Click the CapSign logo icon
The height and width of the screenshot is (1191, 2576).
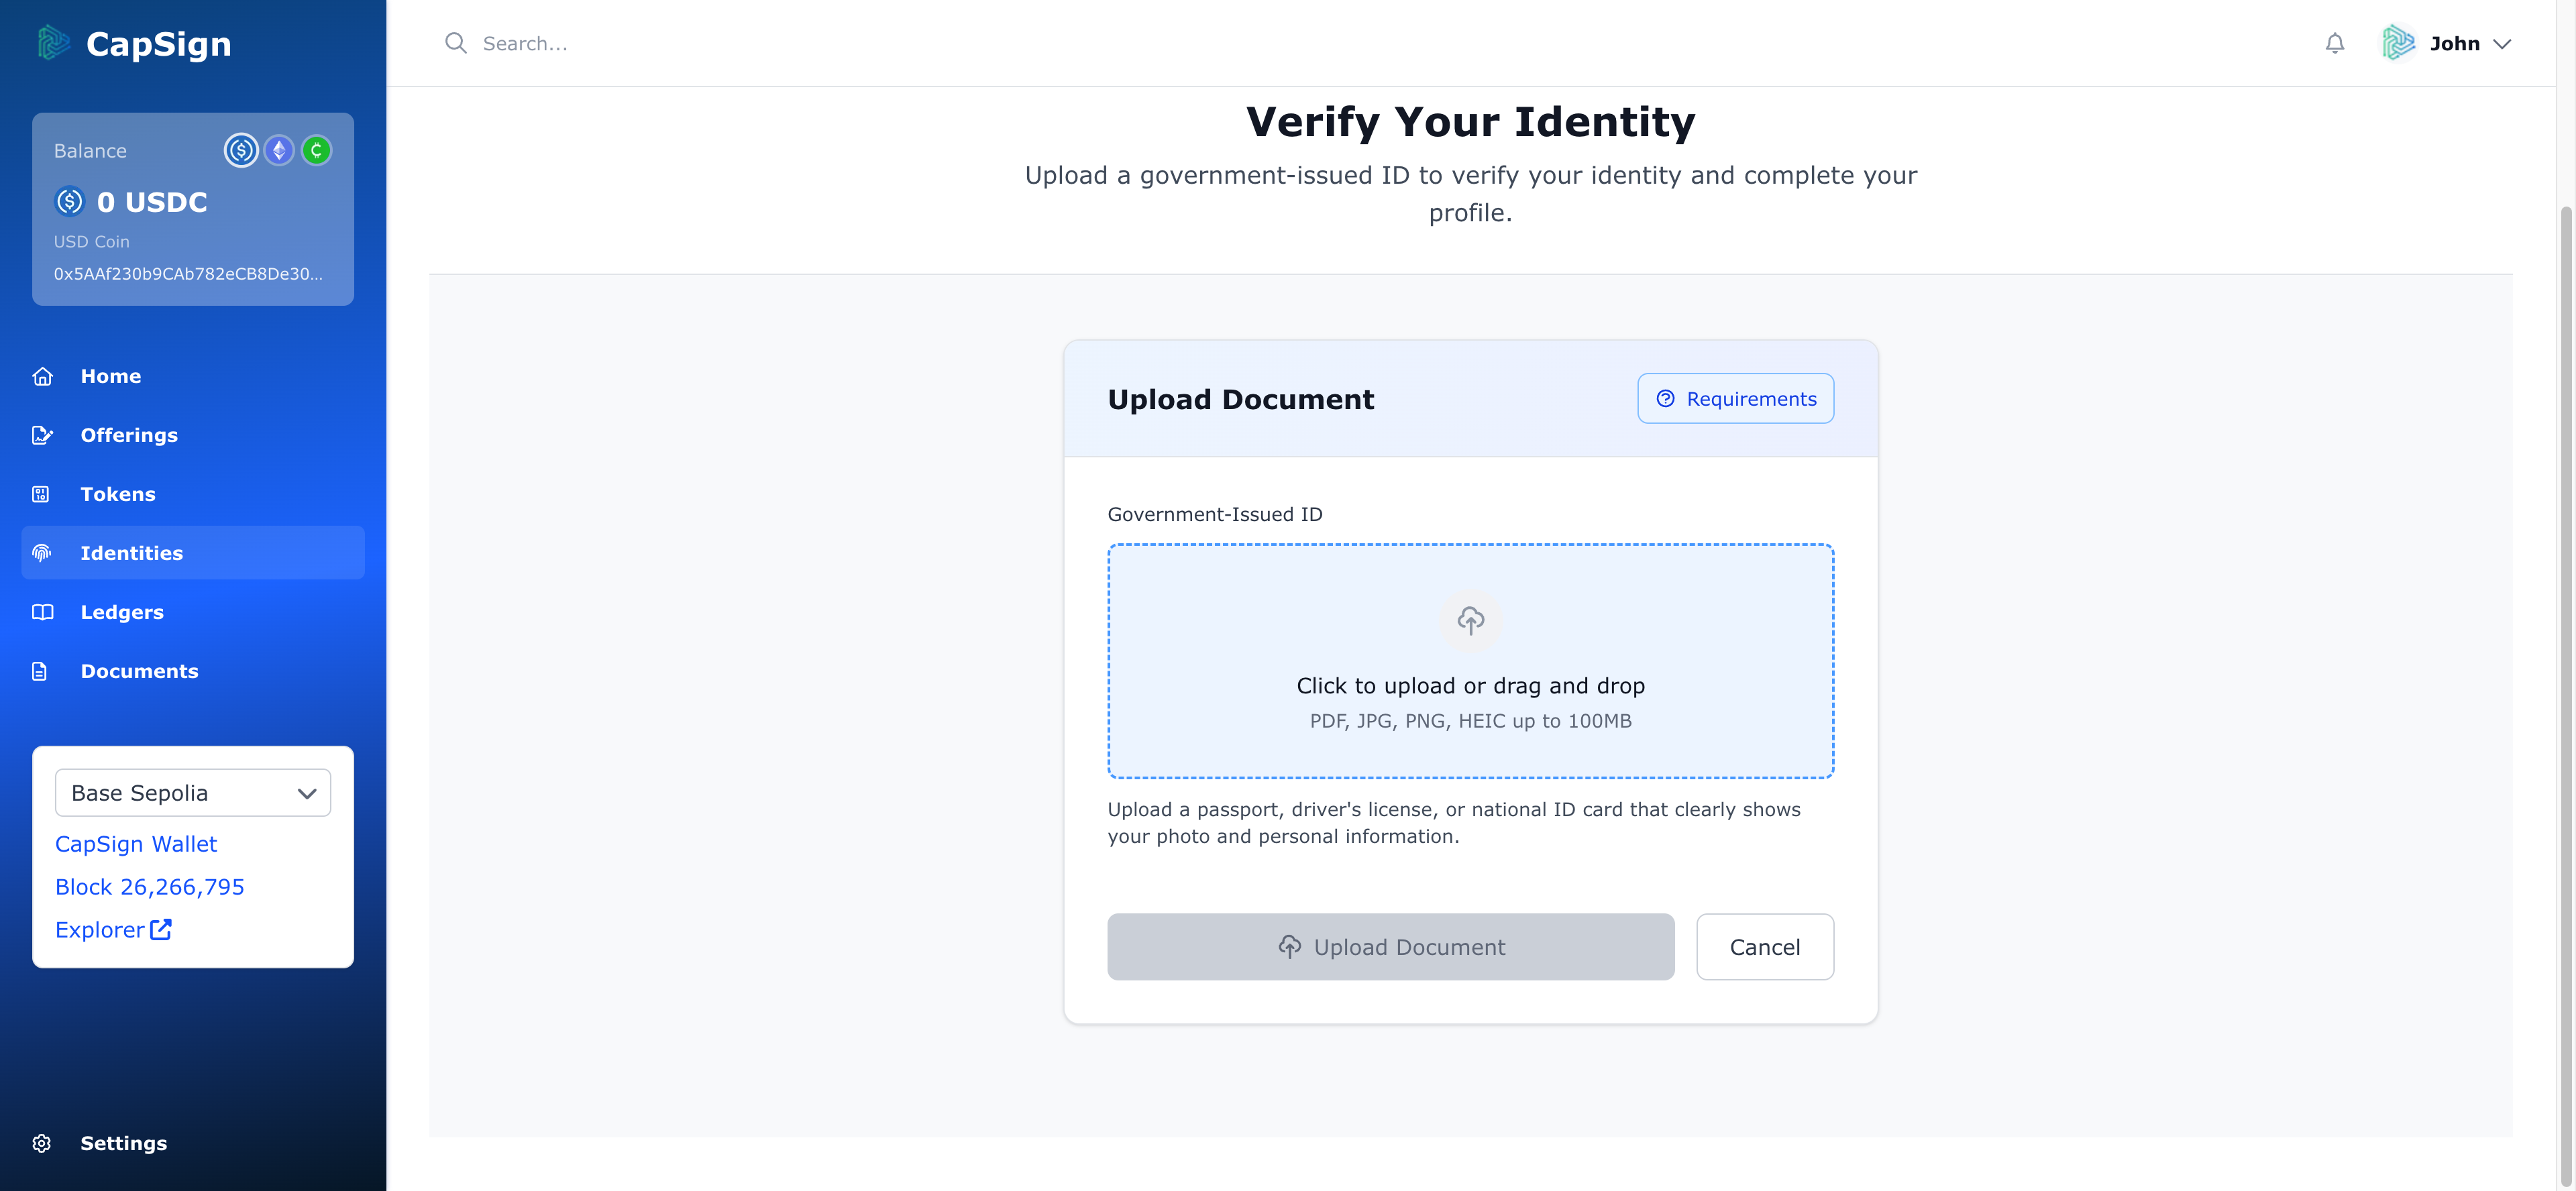[x=53, y=43]
